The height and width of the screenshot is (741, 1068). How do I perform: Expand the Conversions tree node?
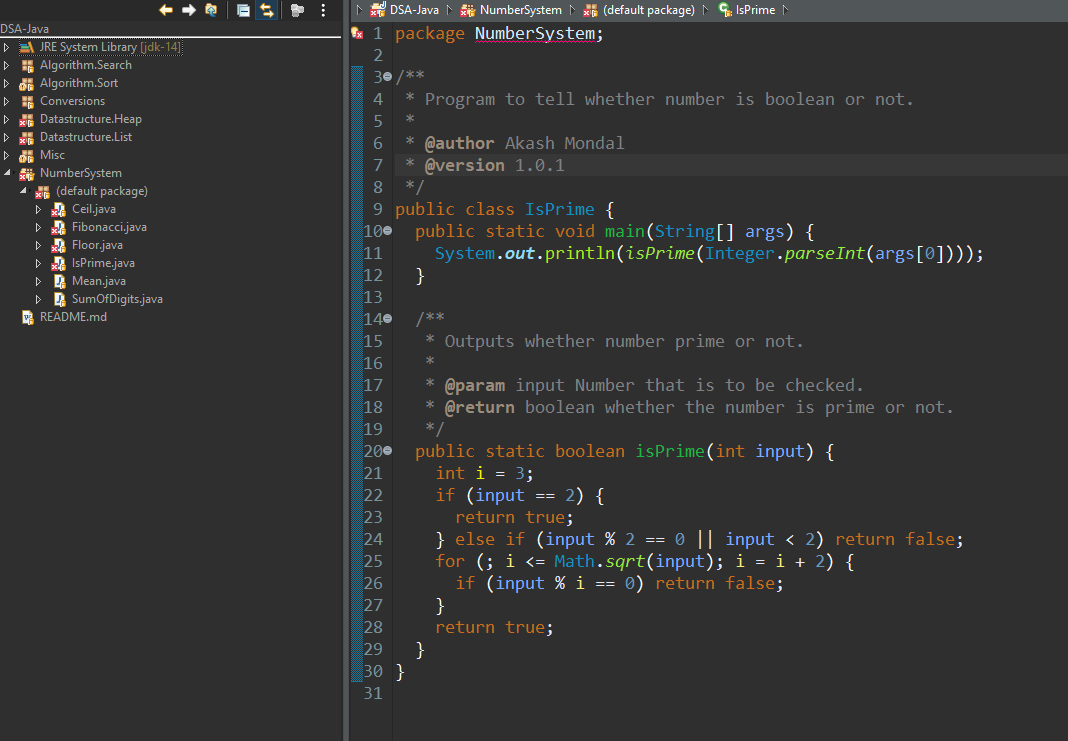[7, 101]
